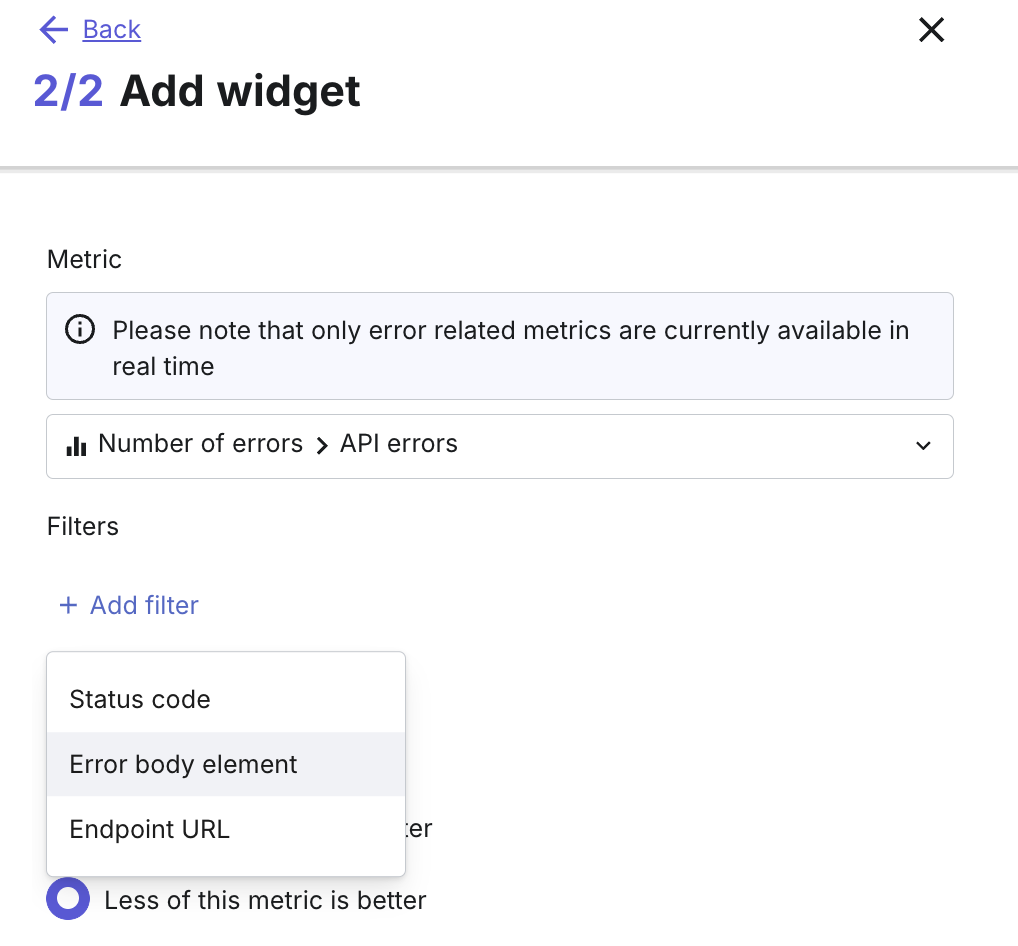
Task: Click the Metric section label
Action: [84, 260]
